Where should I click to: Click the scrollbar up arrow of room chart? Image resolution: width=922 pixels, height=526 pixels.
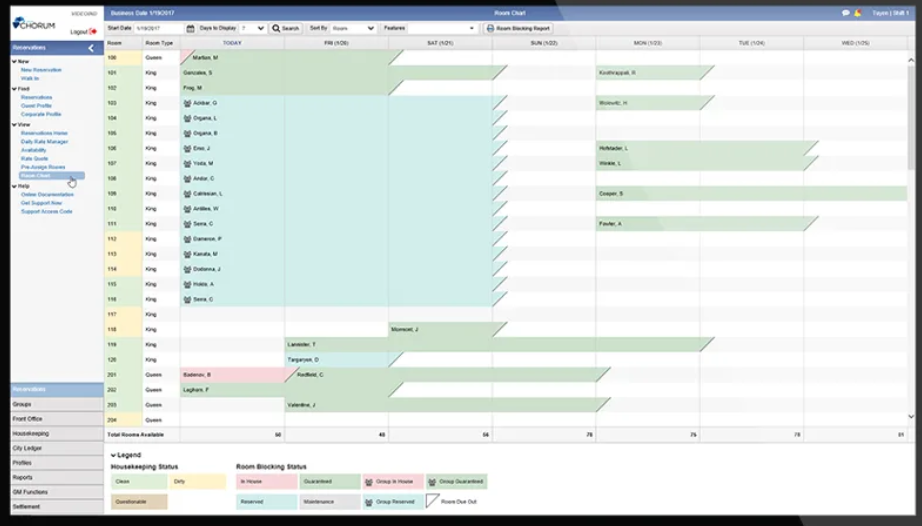point(911,60)
